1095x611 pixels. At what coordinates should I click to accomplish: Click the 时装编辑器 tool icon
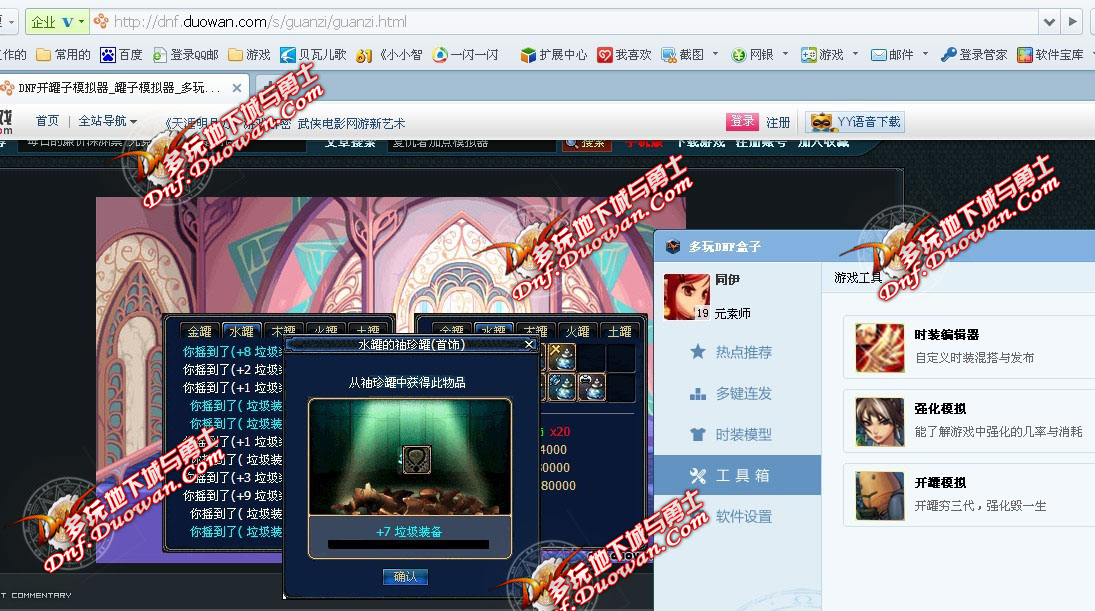pos(880,348)
